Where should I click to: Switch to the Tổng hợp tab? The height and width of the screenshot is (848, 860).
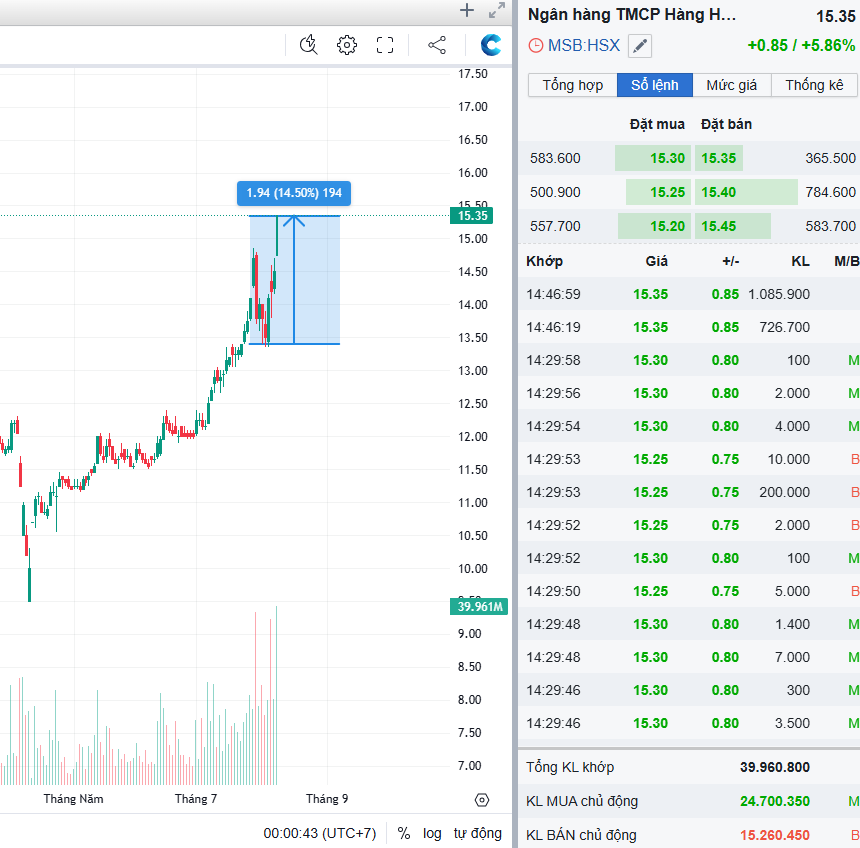[573, 85]
